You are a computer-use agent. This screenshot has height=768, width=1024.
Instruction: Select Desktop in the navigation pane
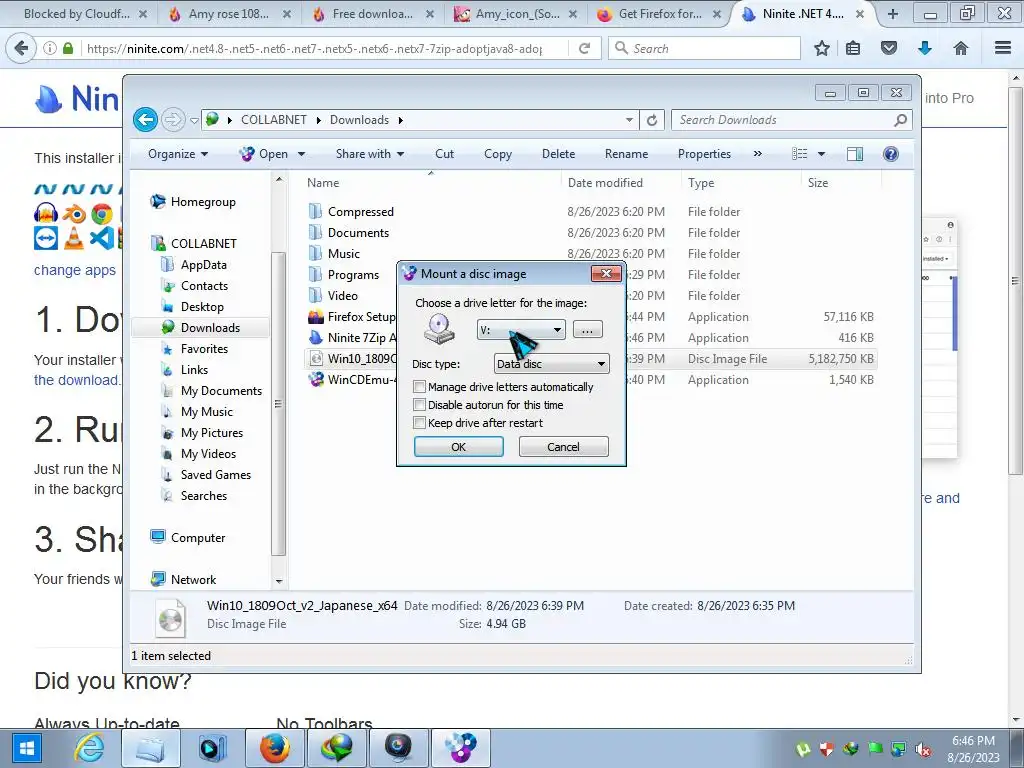pyautogui.click(x=202, y=307)
